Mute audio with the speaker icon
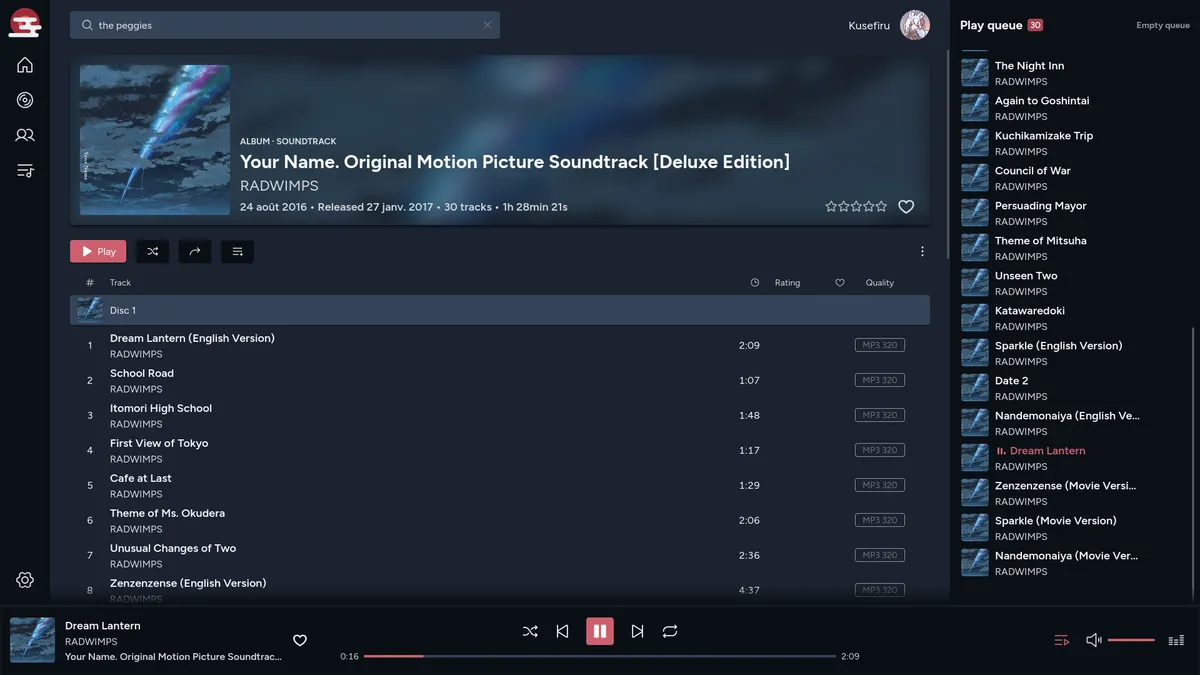Image resolution: width=1200 pixels, height=675 pixels. pos(1094,640)
